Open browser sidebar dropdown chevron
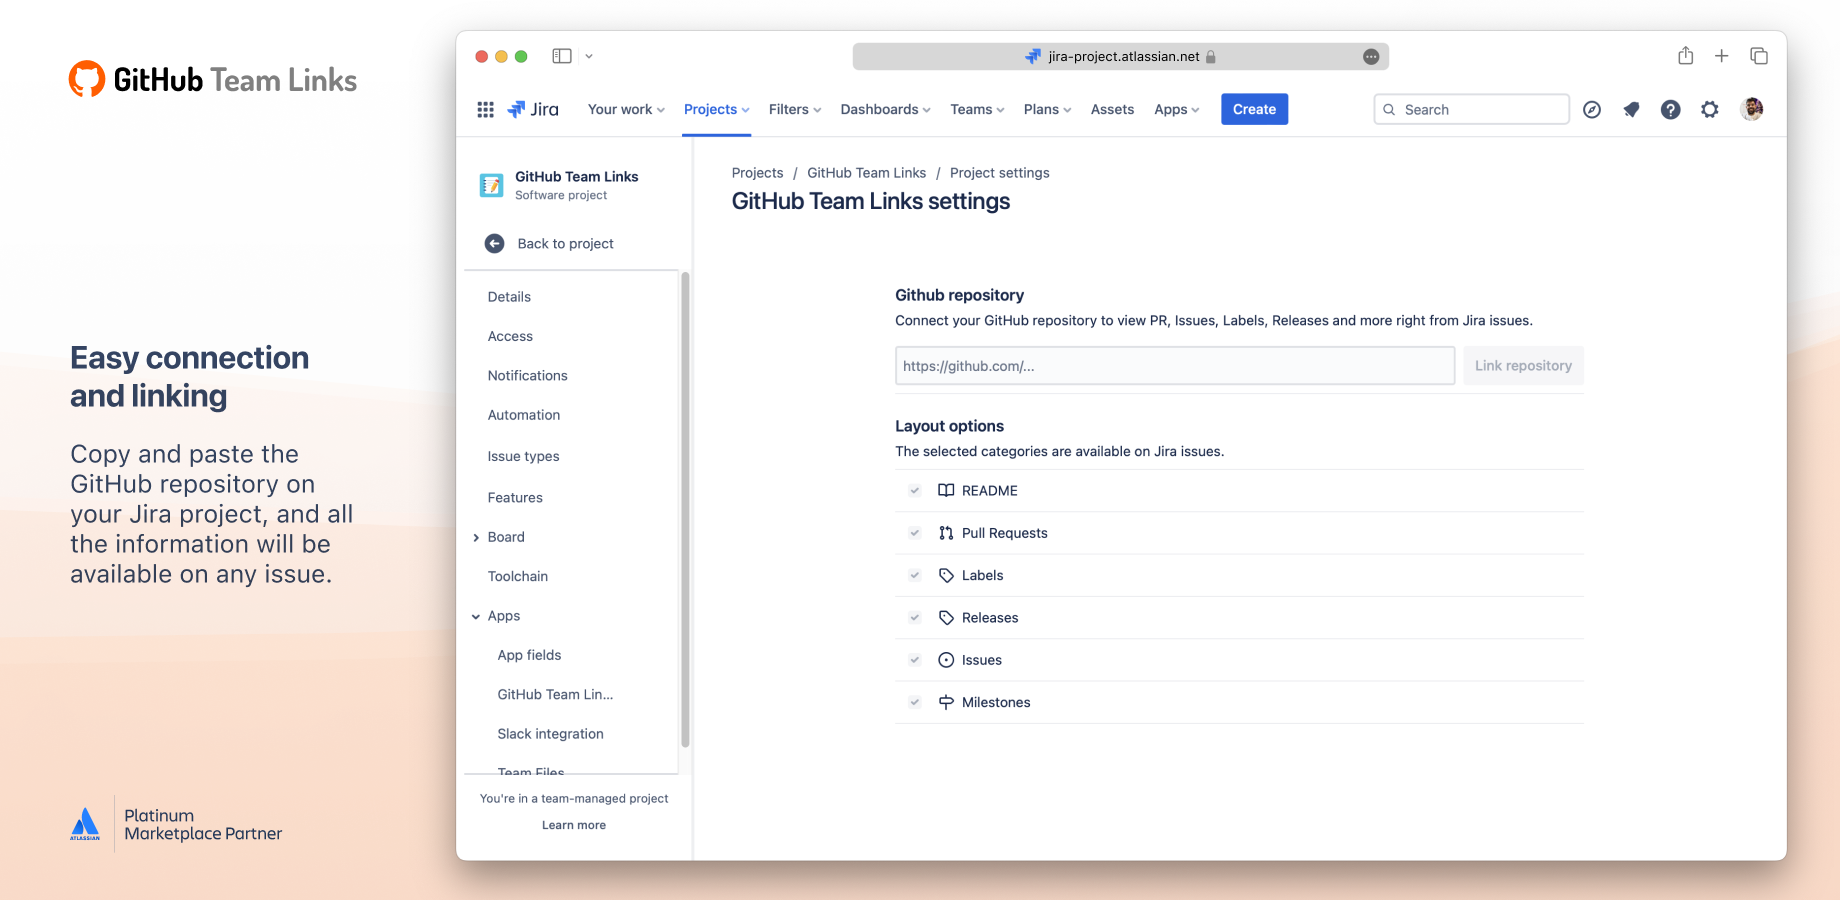 pyautogui.click(x=589, y=56)
